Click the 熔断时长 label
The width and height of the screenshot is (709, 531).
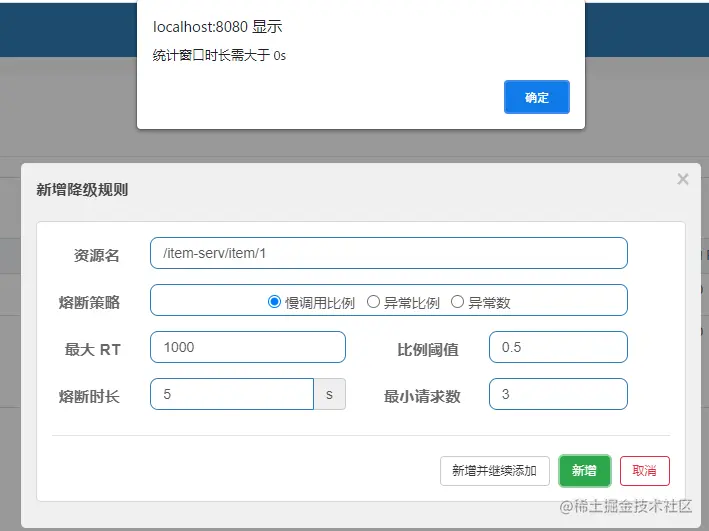point(90,396)
